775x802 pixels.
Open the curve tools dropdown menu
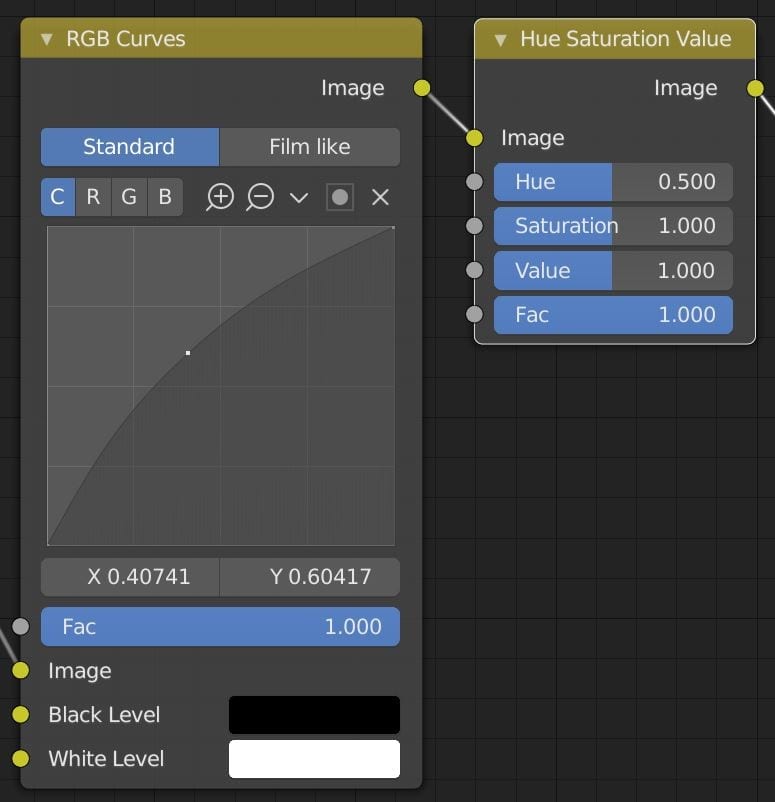pyautogui.click(x=299, y=197)
